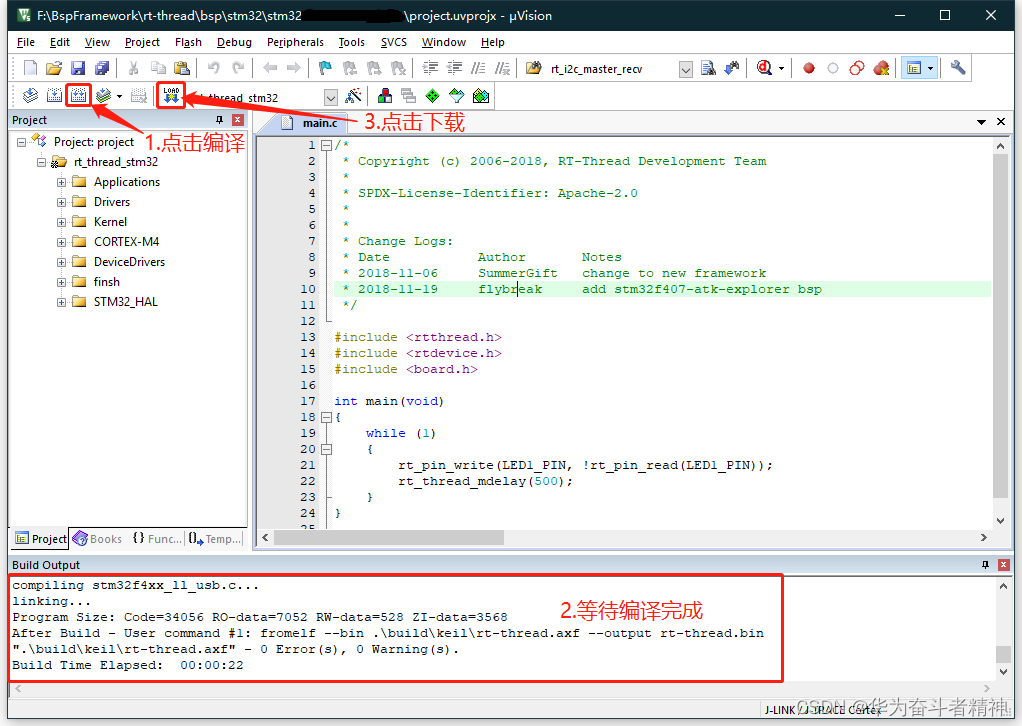Insert a breakpoint using the red dot icon

tap(808, 68)
